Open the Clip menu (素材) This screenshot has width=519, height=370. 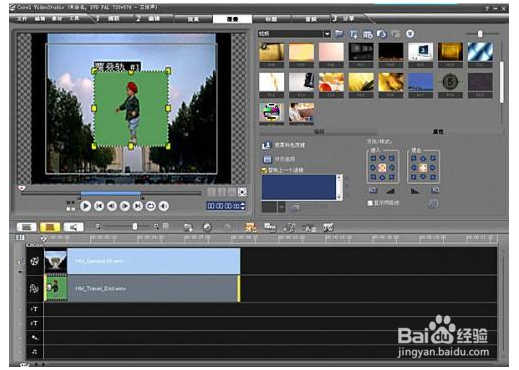pos(57,19)
